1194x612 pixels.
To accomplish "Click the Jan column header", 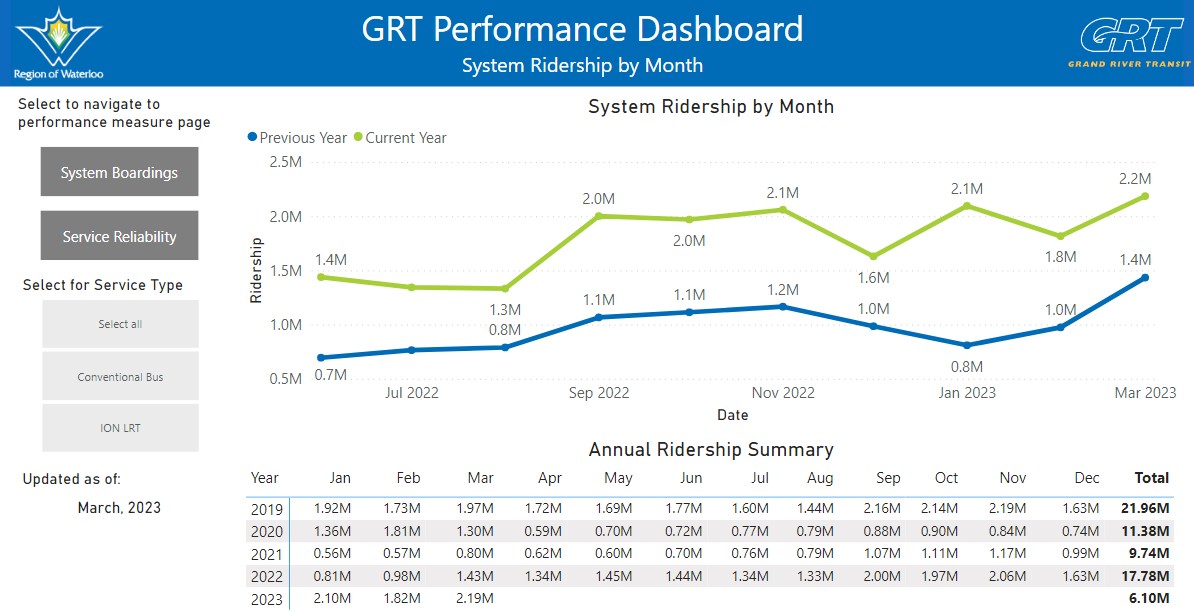I will point(340,478).
